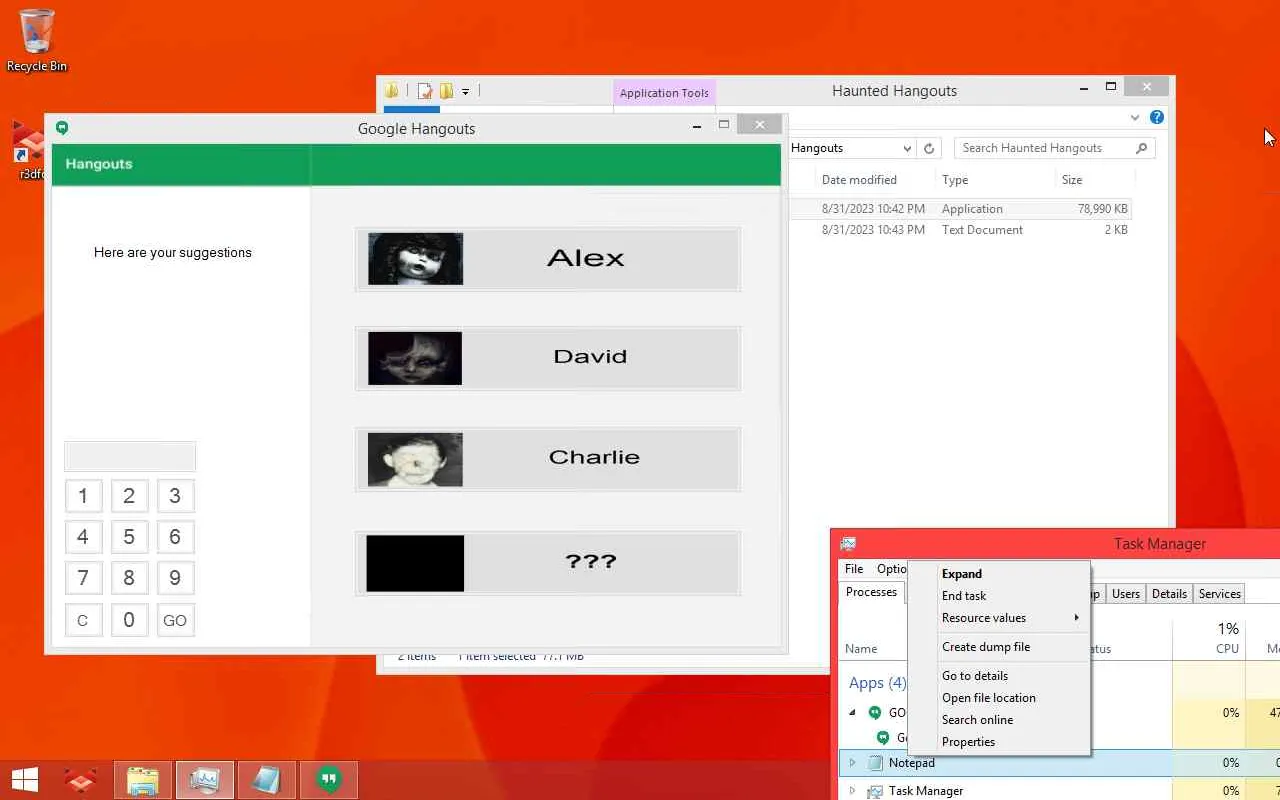Click the Properties quick access icon in Explorer
The width and height of the screenshot is (1280, 800).
point(425,91)
